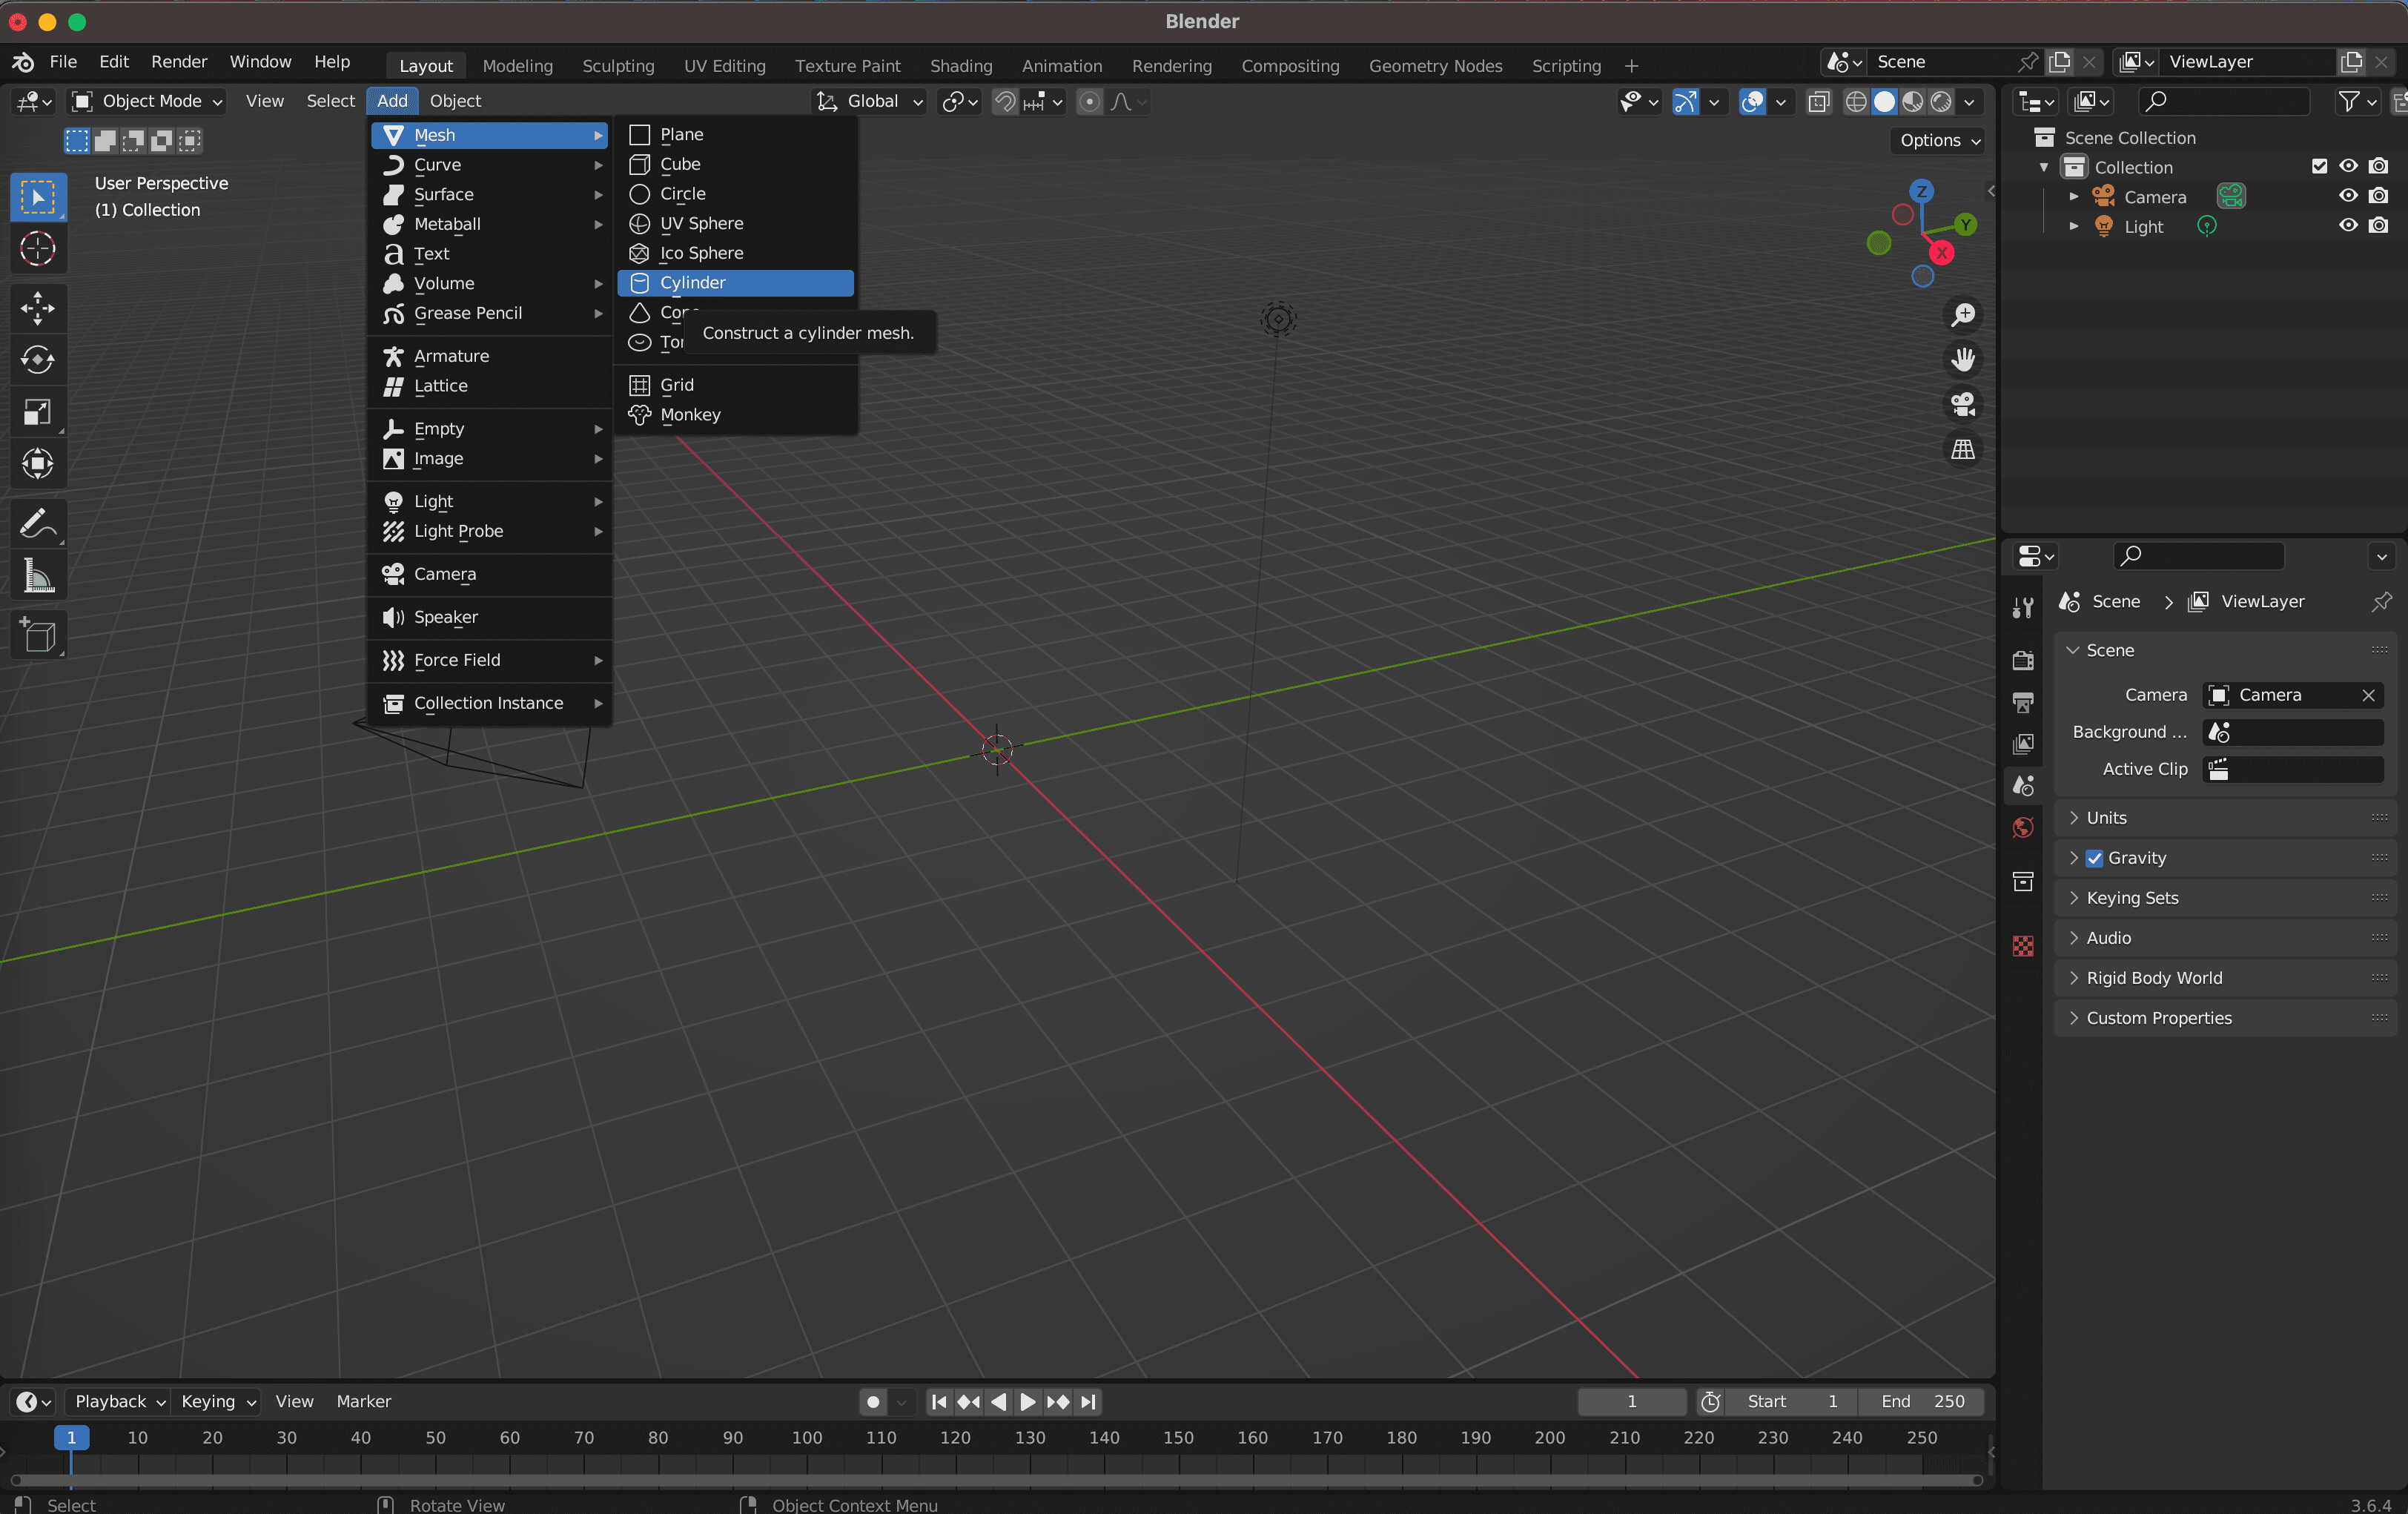Toggle camera view icon in viewport
This screenshot has height=1514, width=2408.
tap(1962, 404)
